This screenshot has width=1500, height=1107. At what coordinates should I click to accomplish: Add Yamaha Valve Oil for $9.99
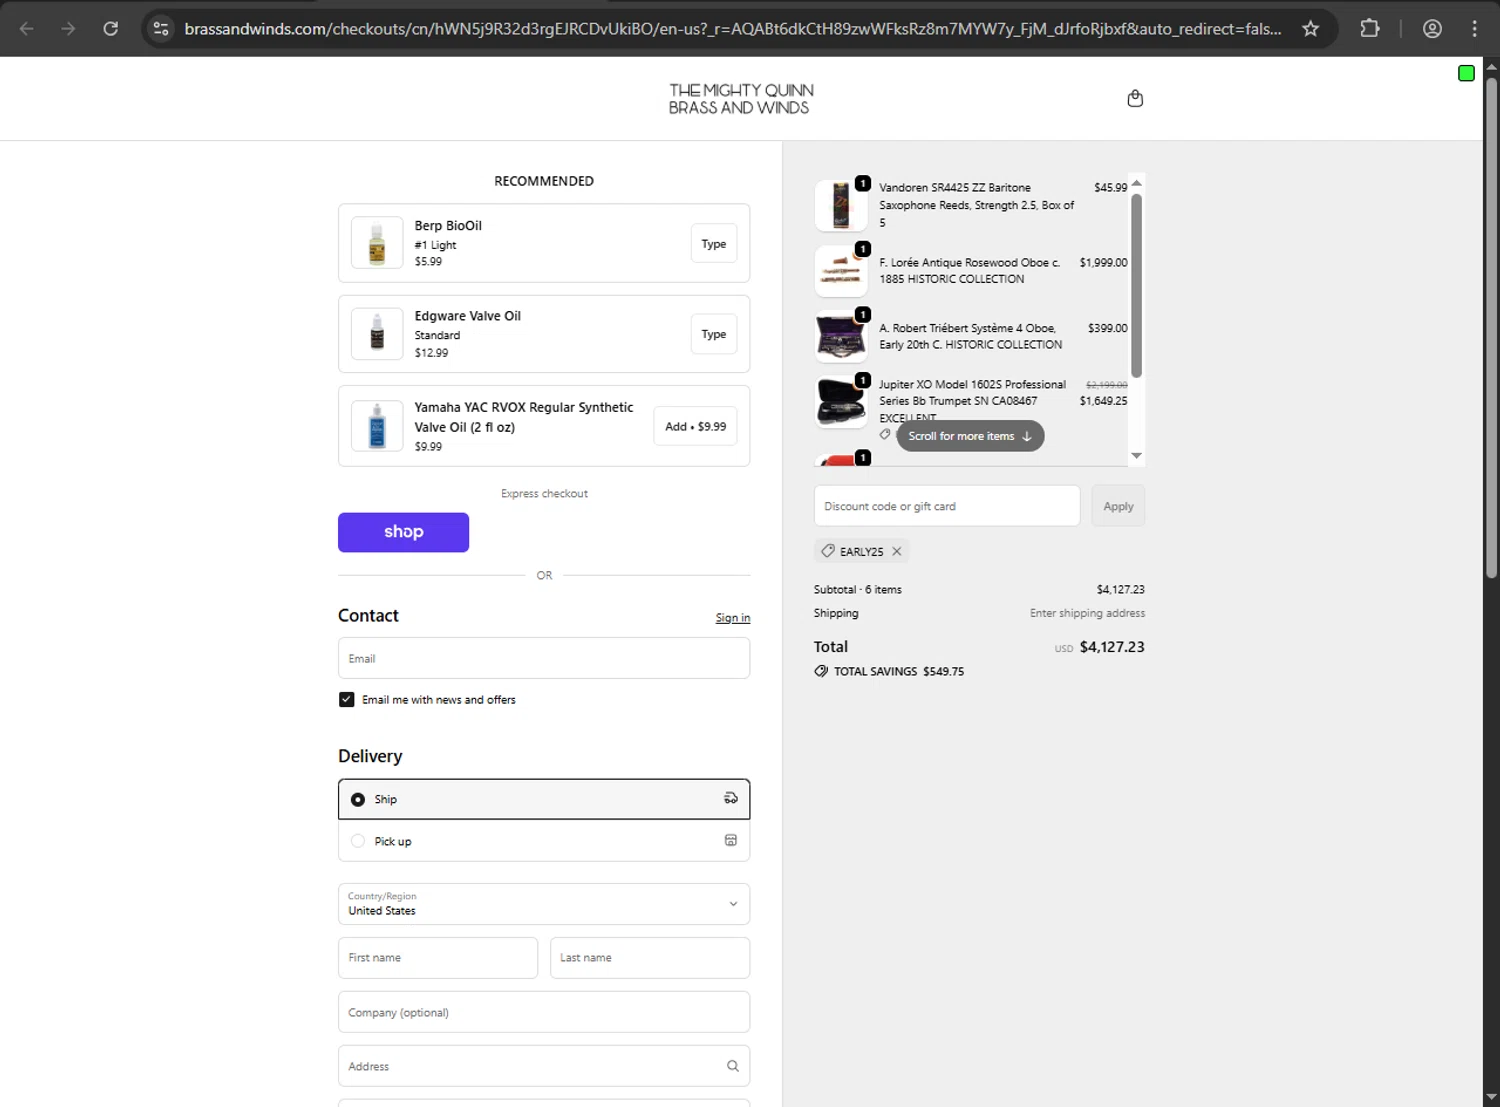(696, 426)
